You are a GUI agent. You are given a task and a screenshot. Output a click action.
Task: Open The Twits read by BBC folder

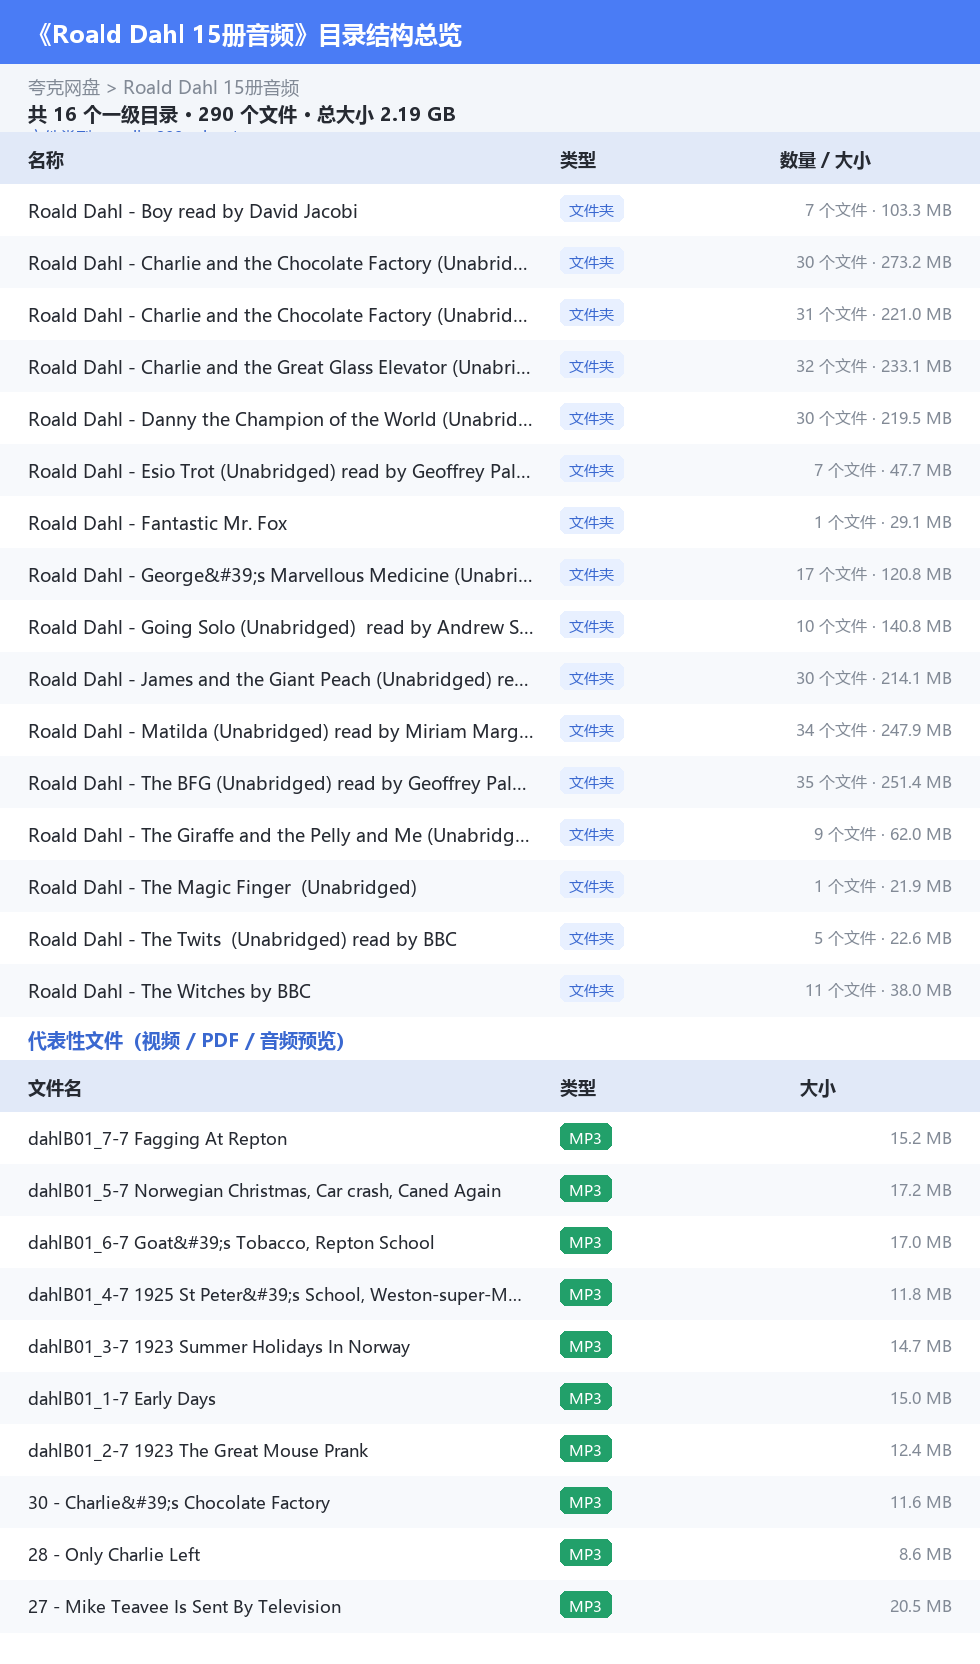click(242, 939)
